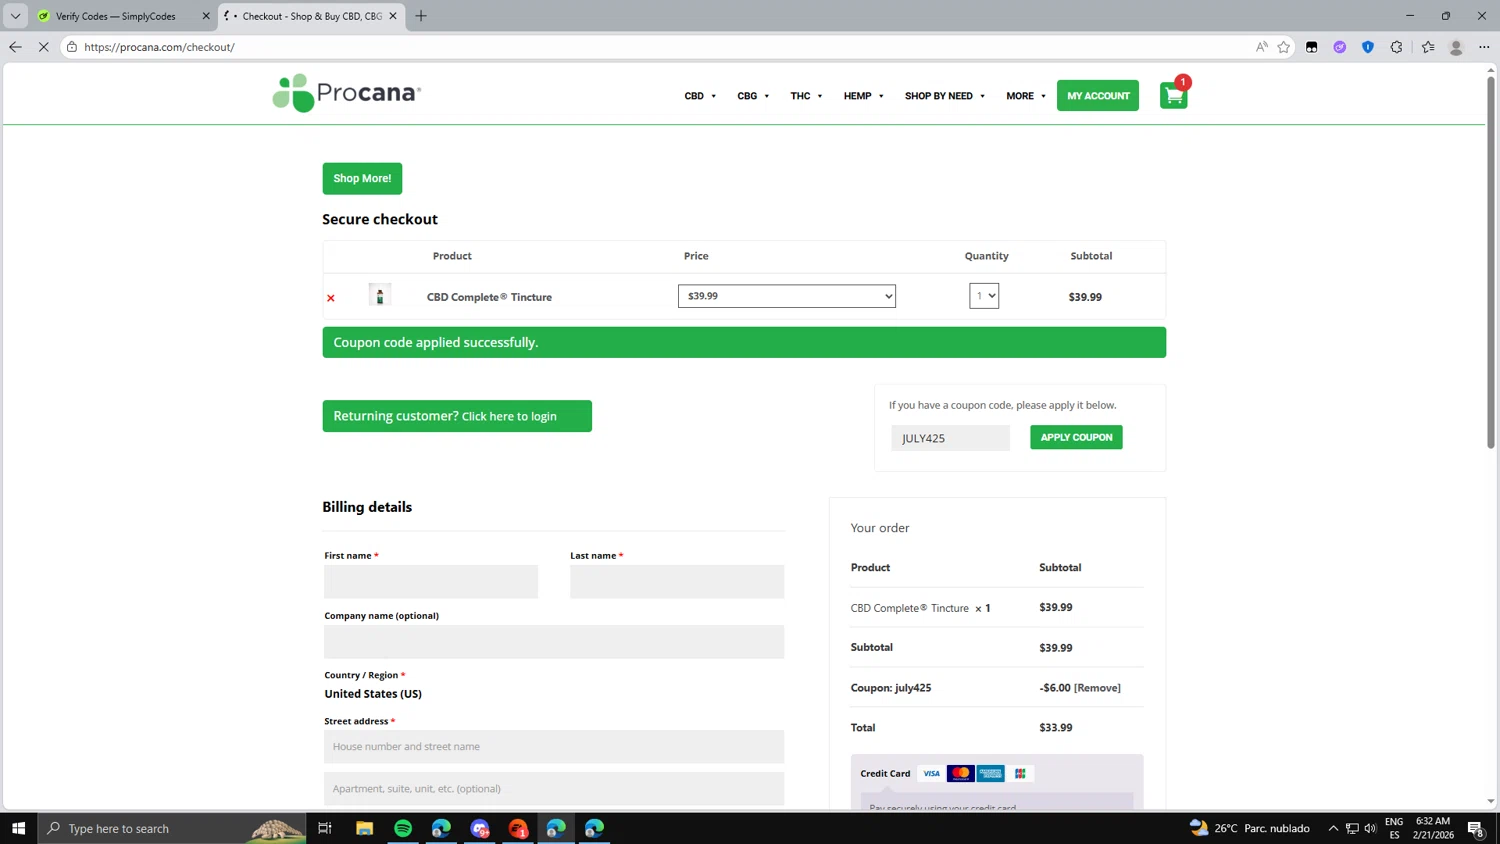The width and height of the screenshot is (1500, 844).
Task: Click APPLY COUPON button
Action: pyautogui.click(x=1076, y=437)
